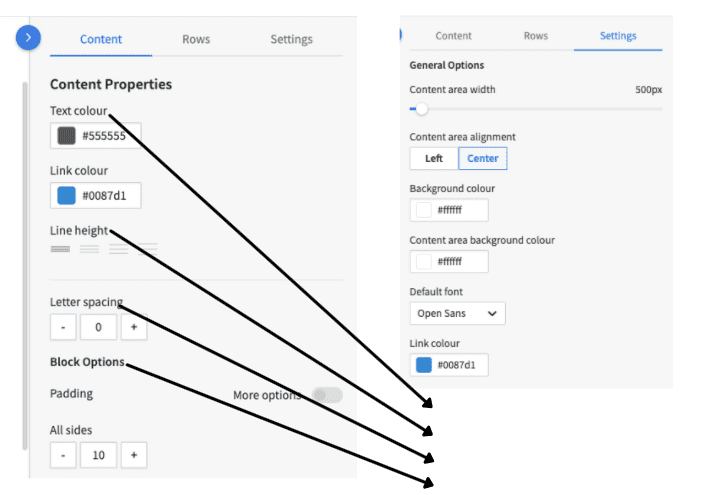Set content area alignment to Center
The width and height of the screenshot is (717, 495).
(x=483, y=159)
